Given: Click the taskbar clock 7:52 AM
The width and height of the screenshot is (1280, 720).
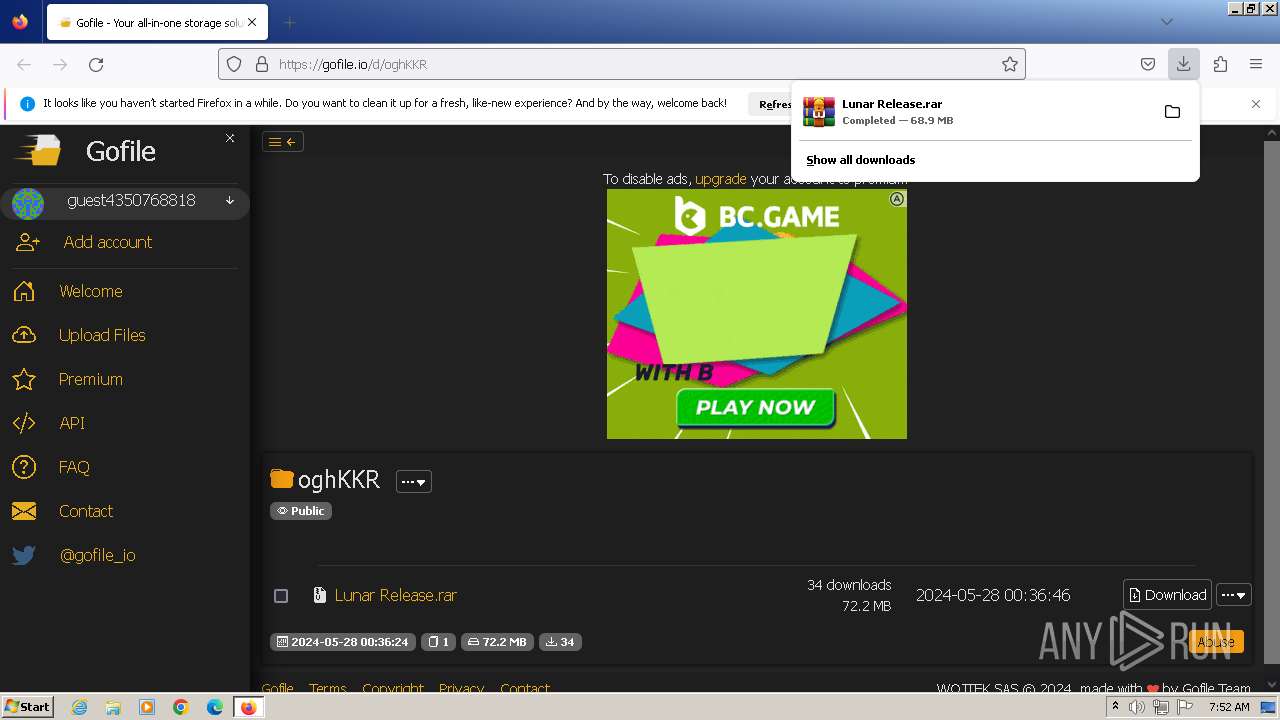Looking at the screenshot, I should pyautogui.click(x=1229, y=707).
